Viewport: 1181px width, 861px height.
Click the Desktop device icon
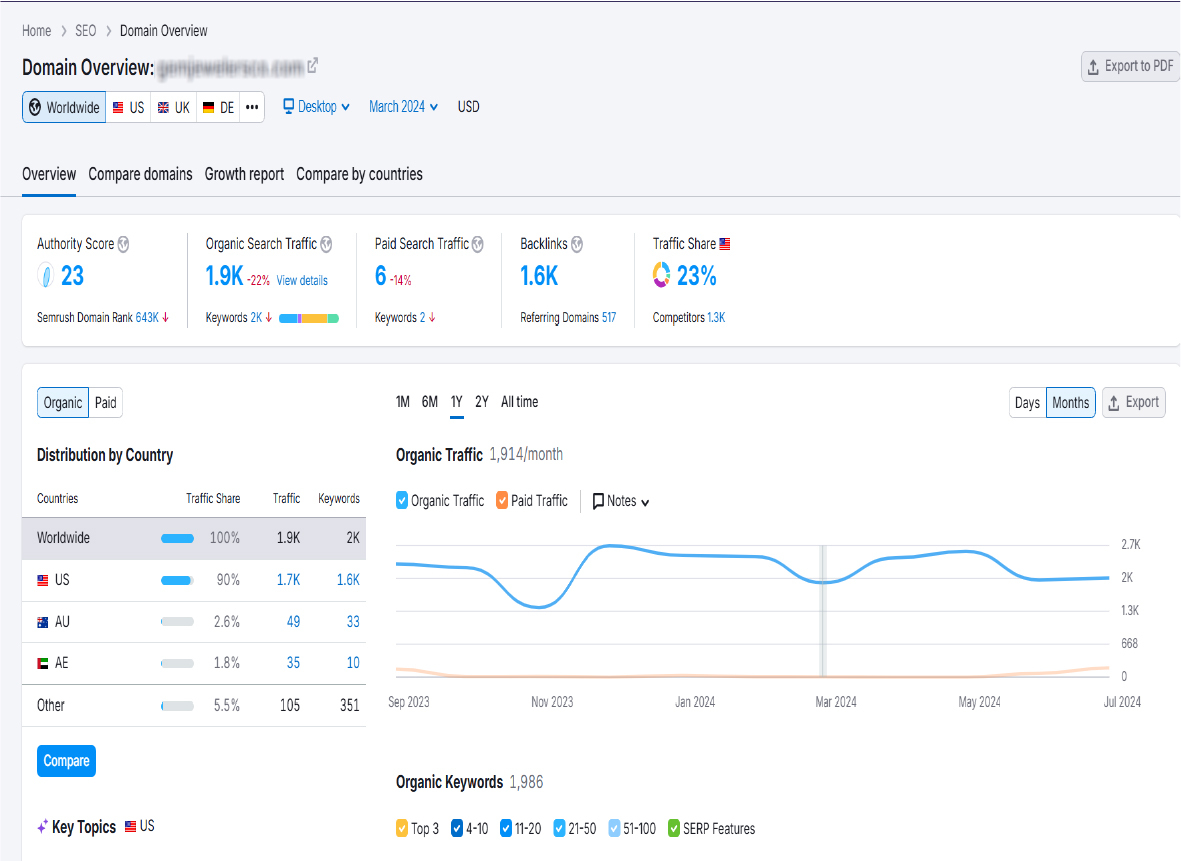[288, 106]
